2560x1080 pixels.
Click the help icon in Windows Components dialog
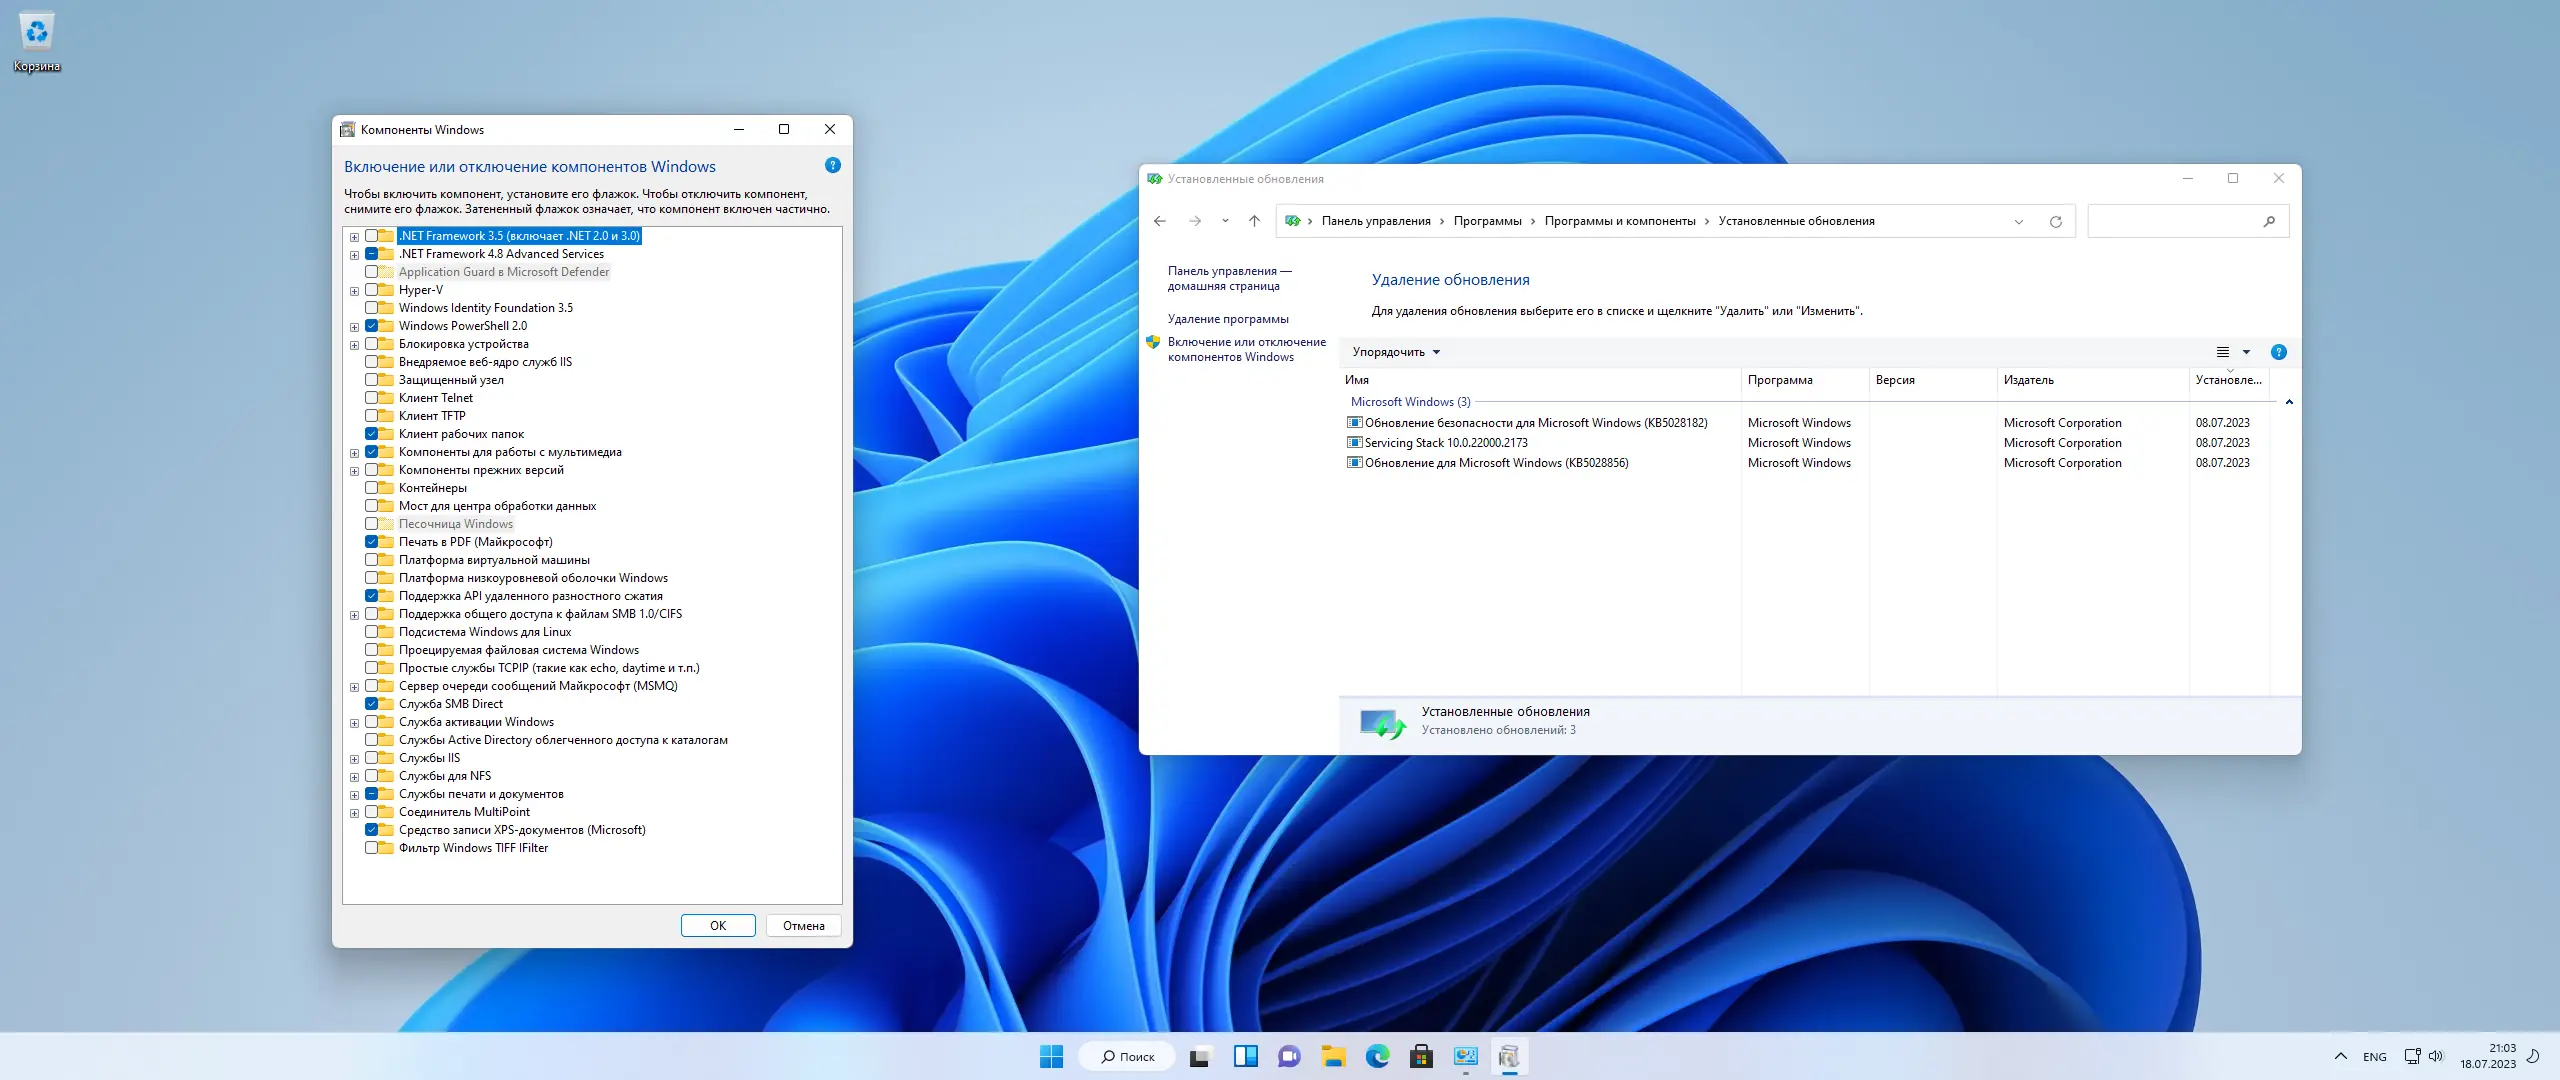click(x=833, y=165)
